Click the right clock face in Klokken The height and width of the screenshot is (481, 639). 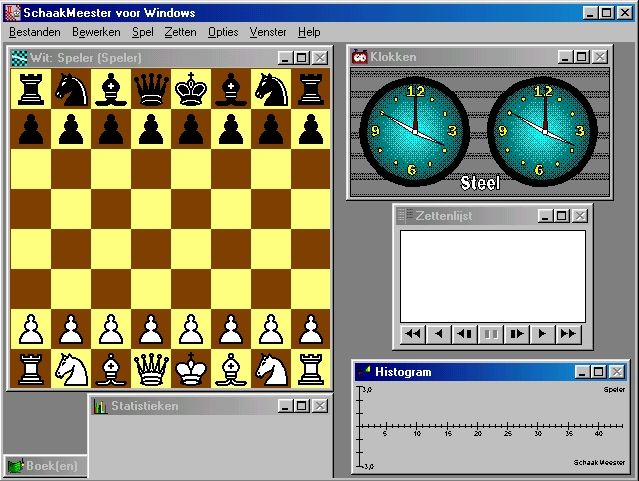(x=542, y=131)
